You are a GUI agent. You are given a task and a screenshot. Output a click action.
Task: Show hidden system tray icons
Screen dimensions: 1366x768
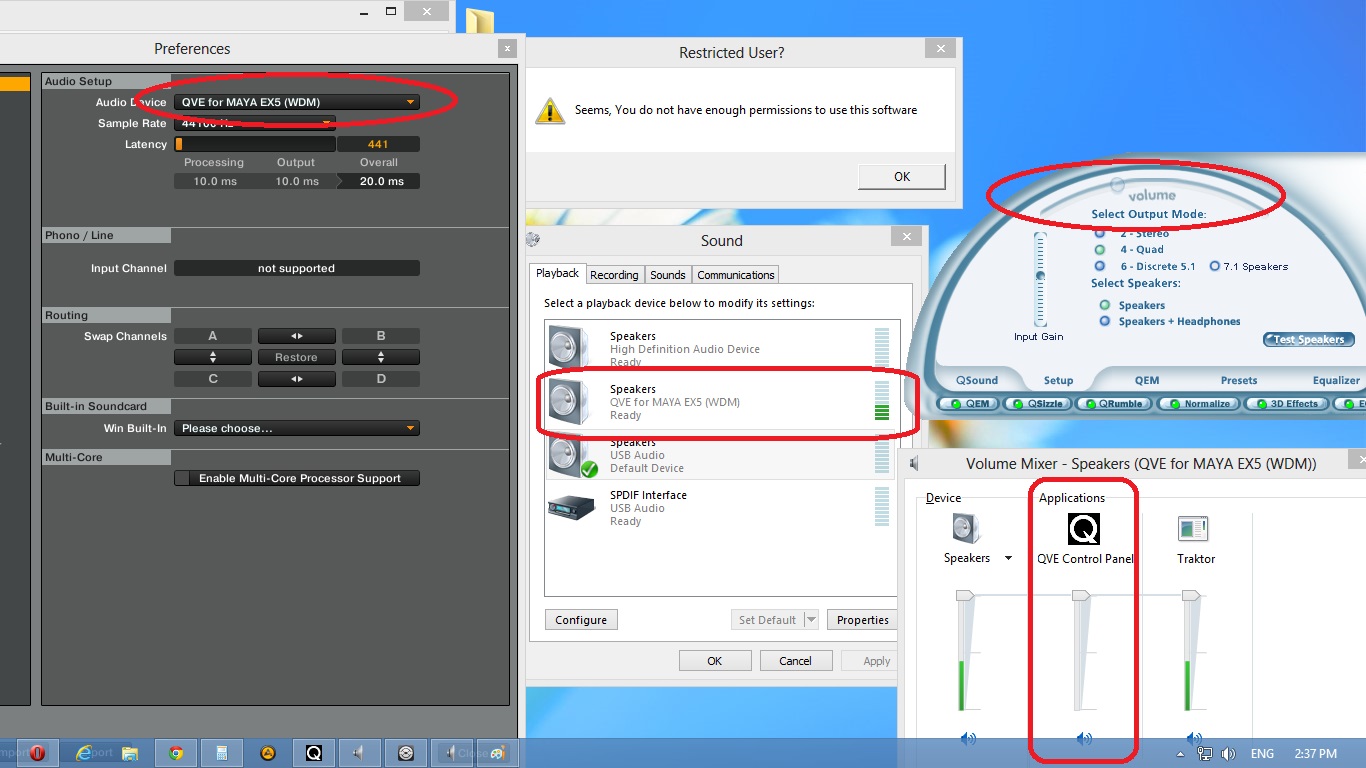1181,754
